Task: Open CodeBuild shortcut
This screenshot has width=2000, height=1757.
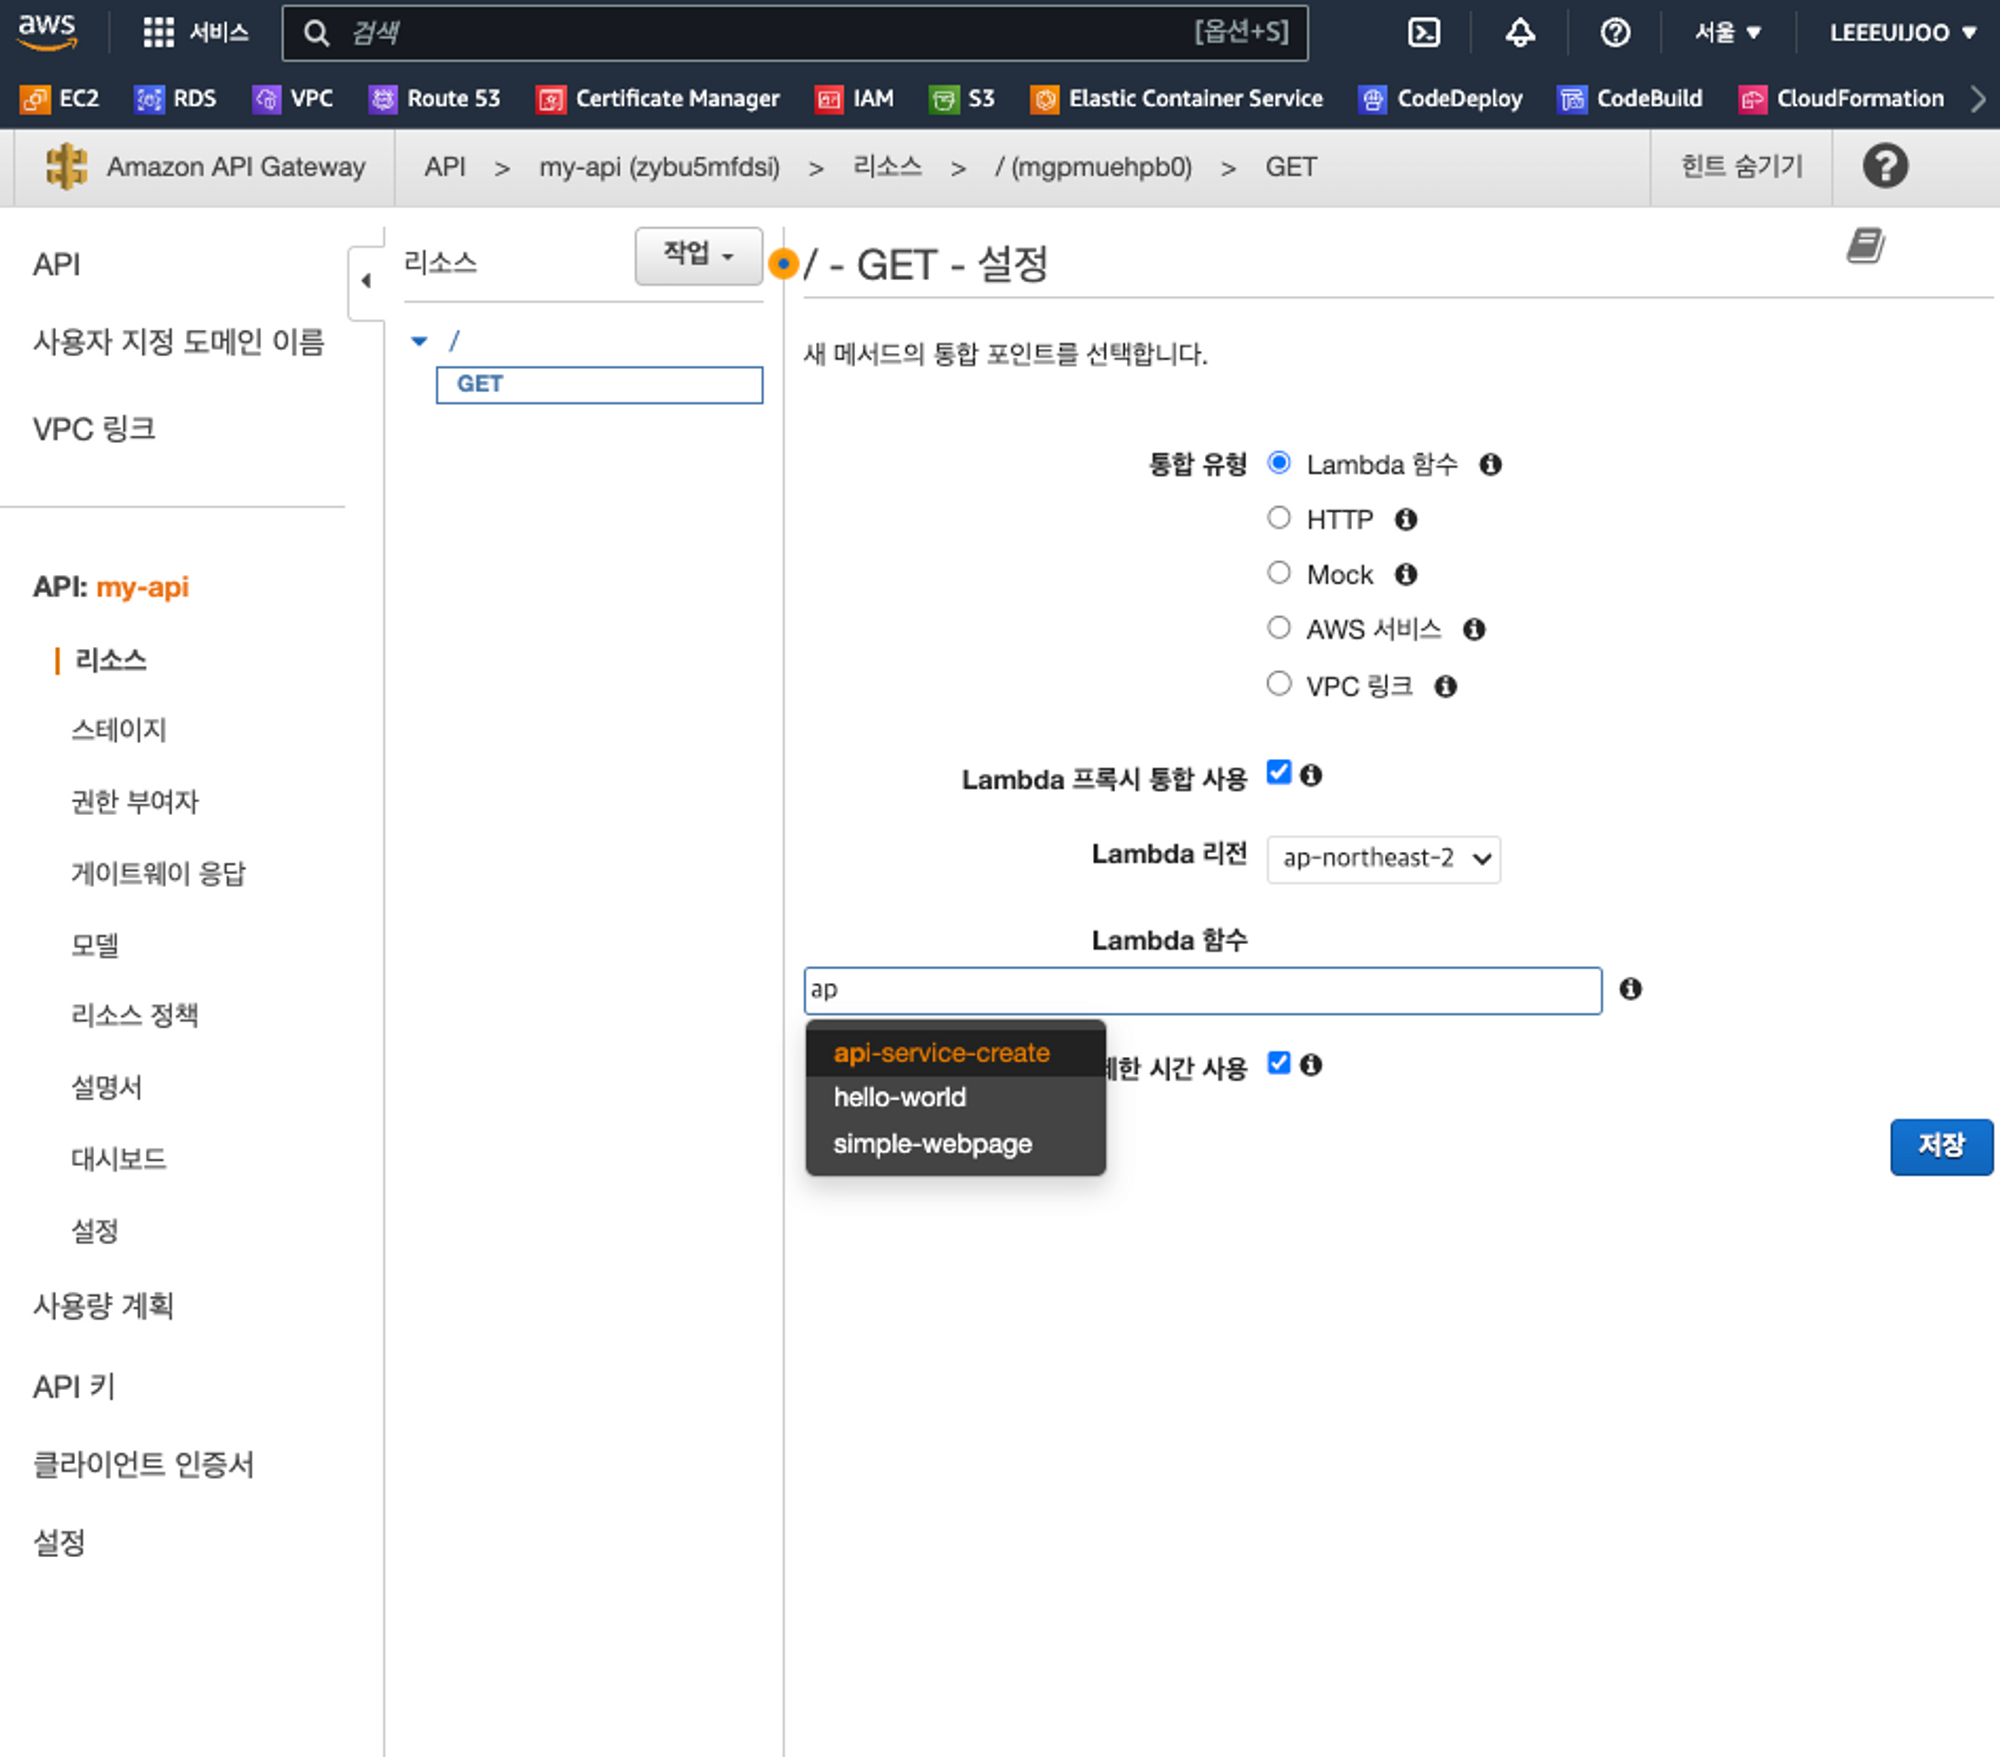Action: point(1631,98)
